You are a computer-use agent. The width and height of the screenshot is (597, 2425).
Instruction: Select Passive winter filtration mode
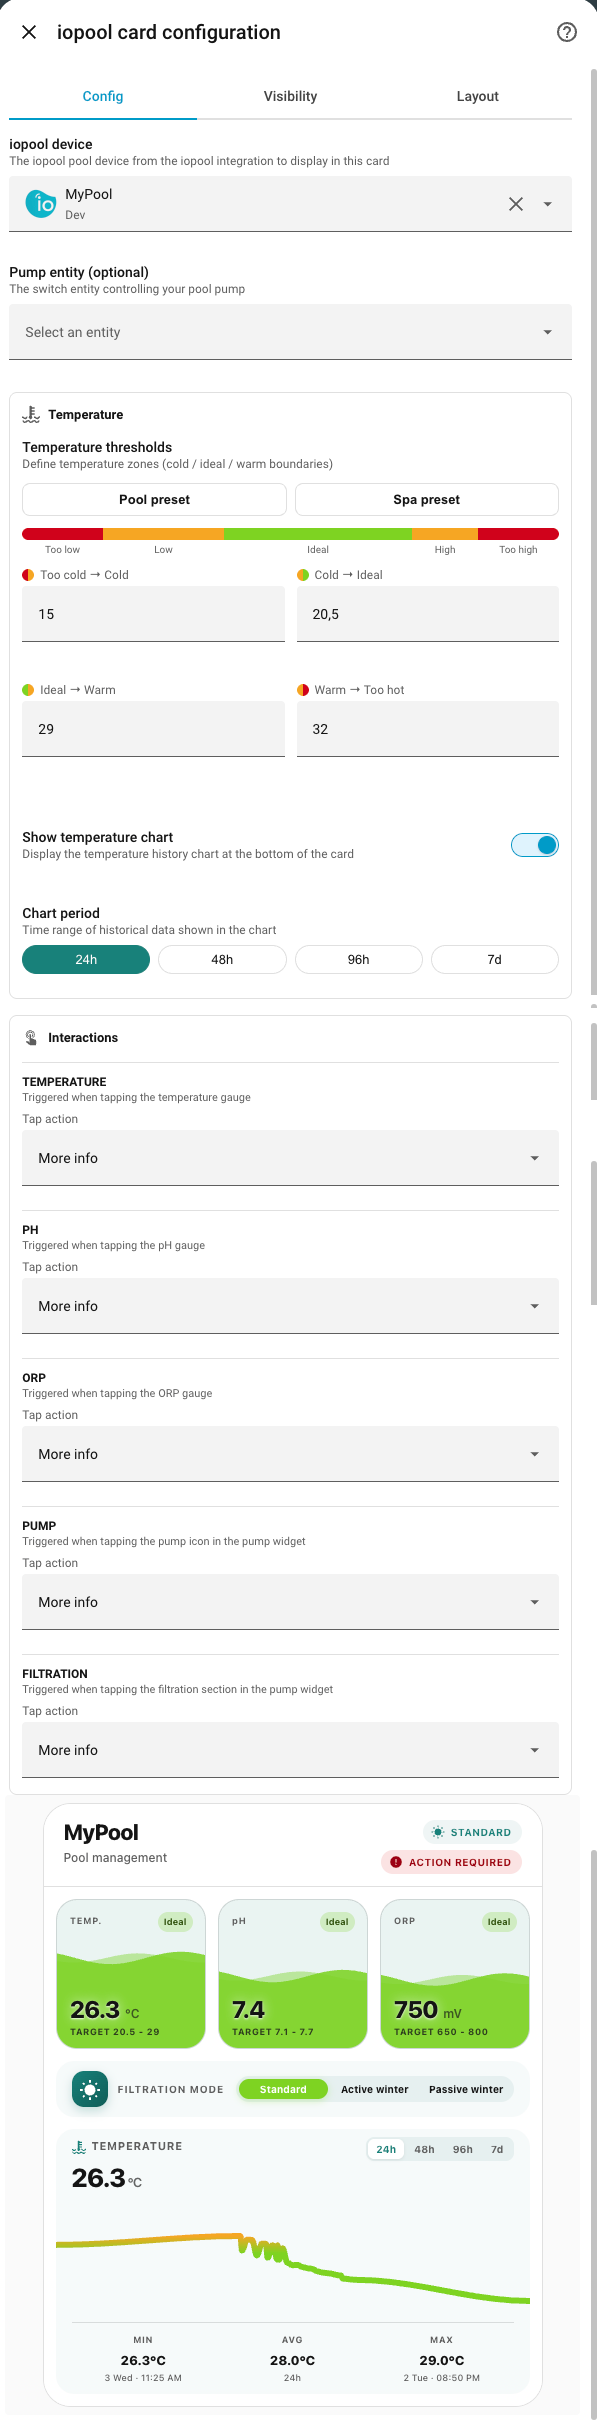click(466, 2089)
